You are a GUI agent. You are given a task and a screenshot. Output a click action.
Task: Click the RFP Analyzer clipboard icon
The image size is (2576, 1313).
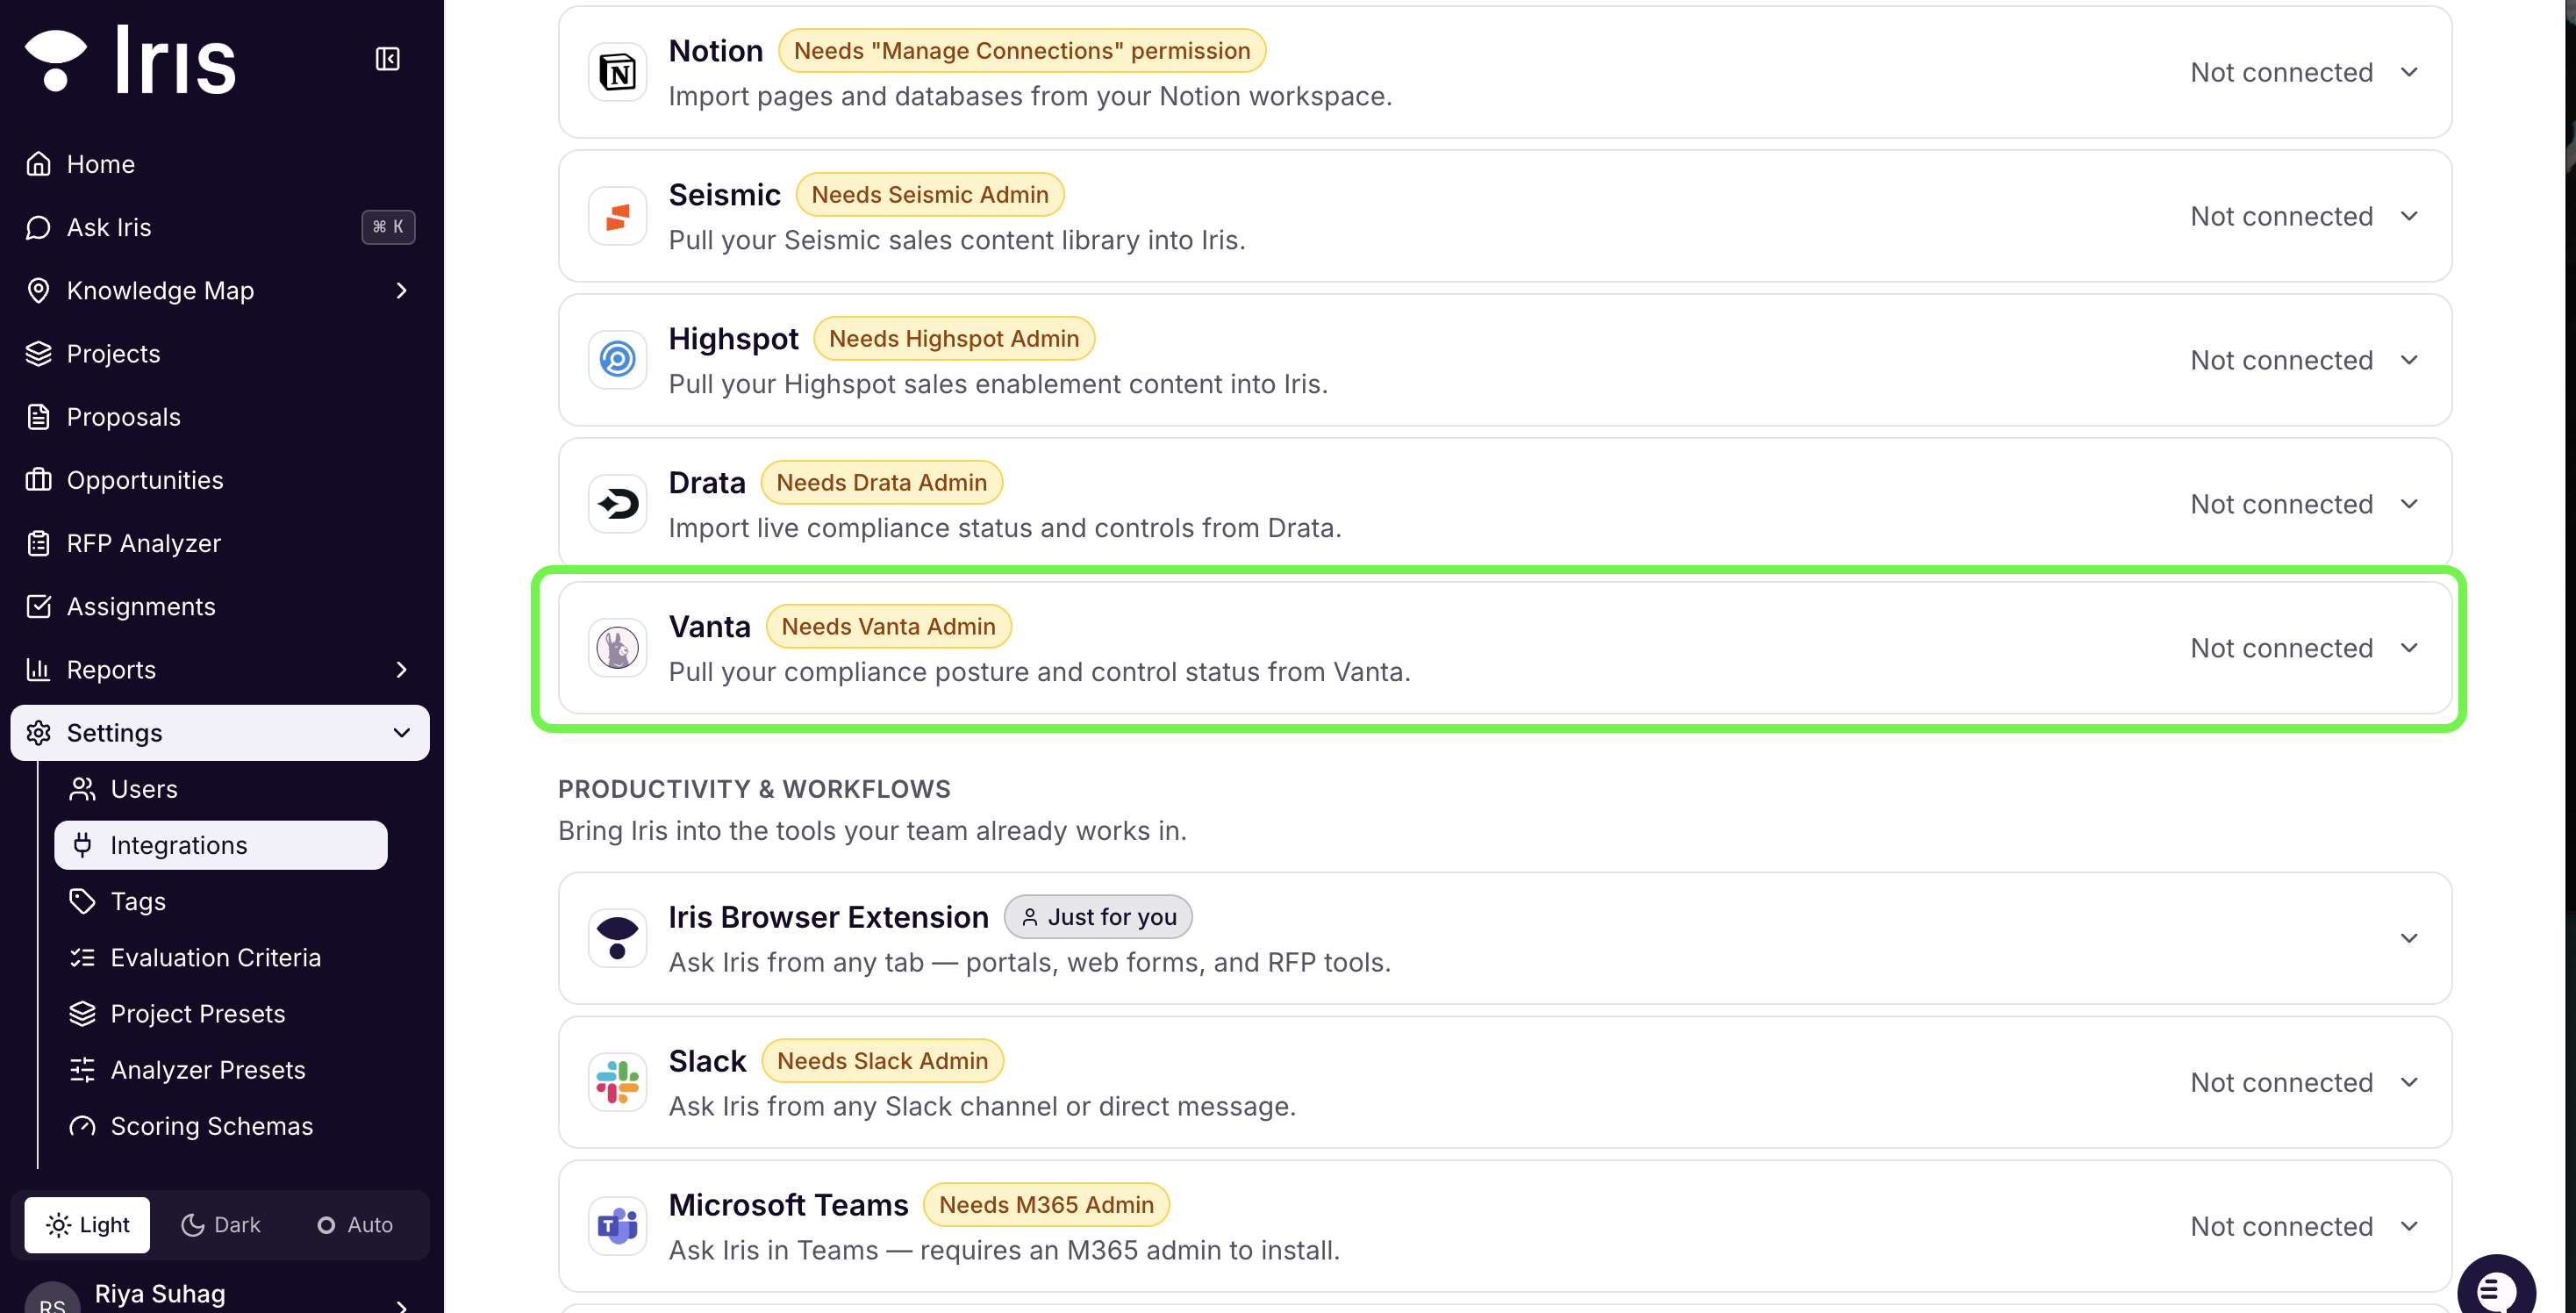[38, 543]
